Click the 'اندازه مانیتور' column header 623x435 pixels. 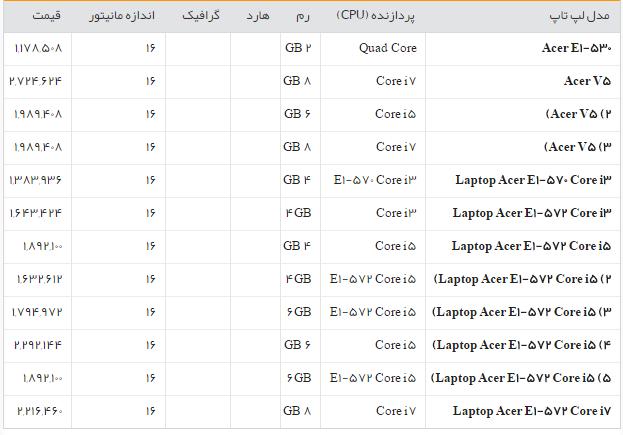(122, 16)
